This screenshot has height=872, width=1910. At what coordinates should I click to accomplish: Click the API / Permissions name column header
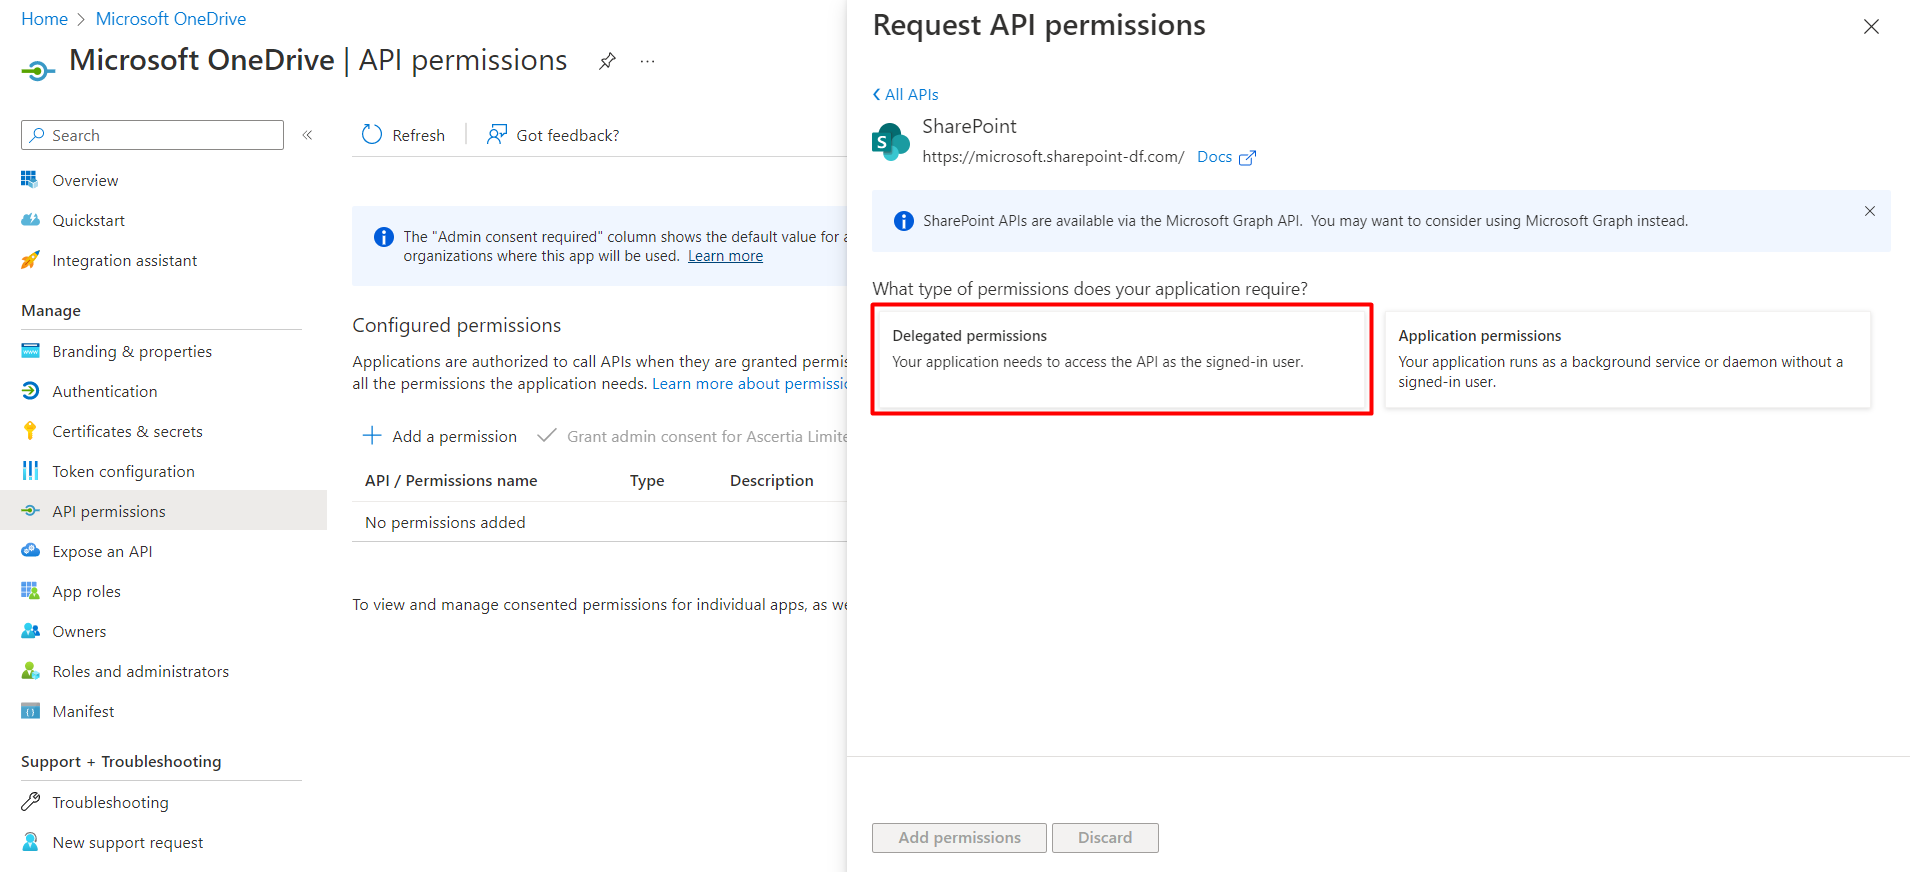(451, 481)
